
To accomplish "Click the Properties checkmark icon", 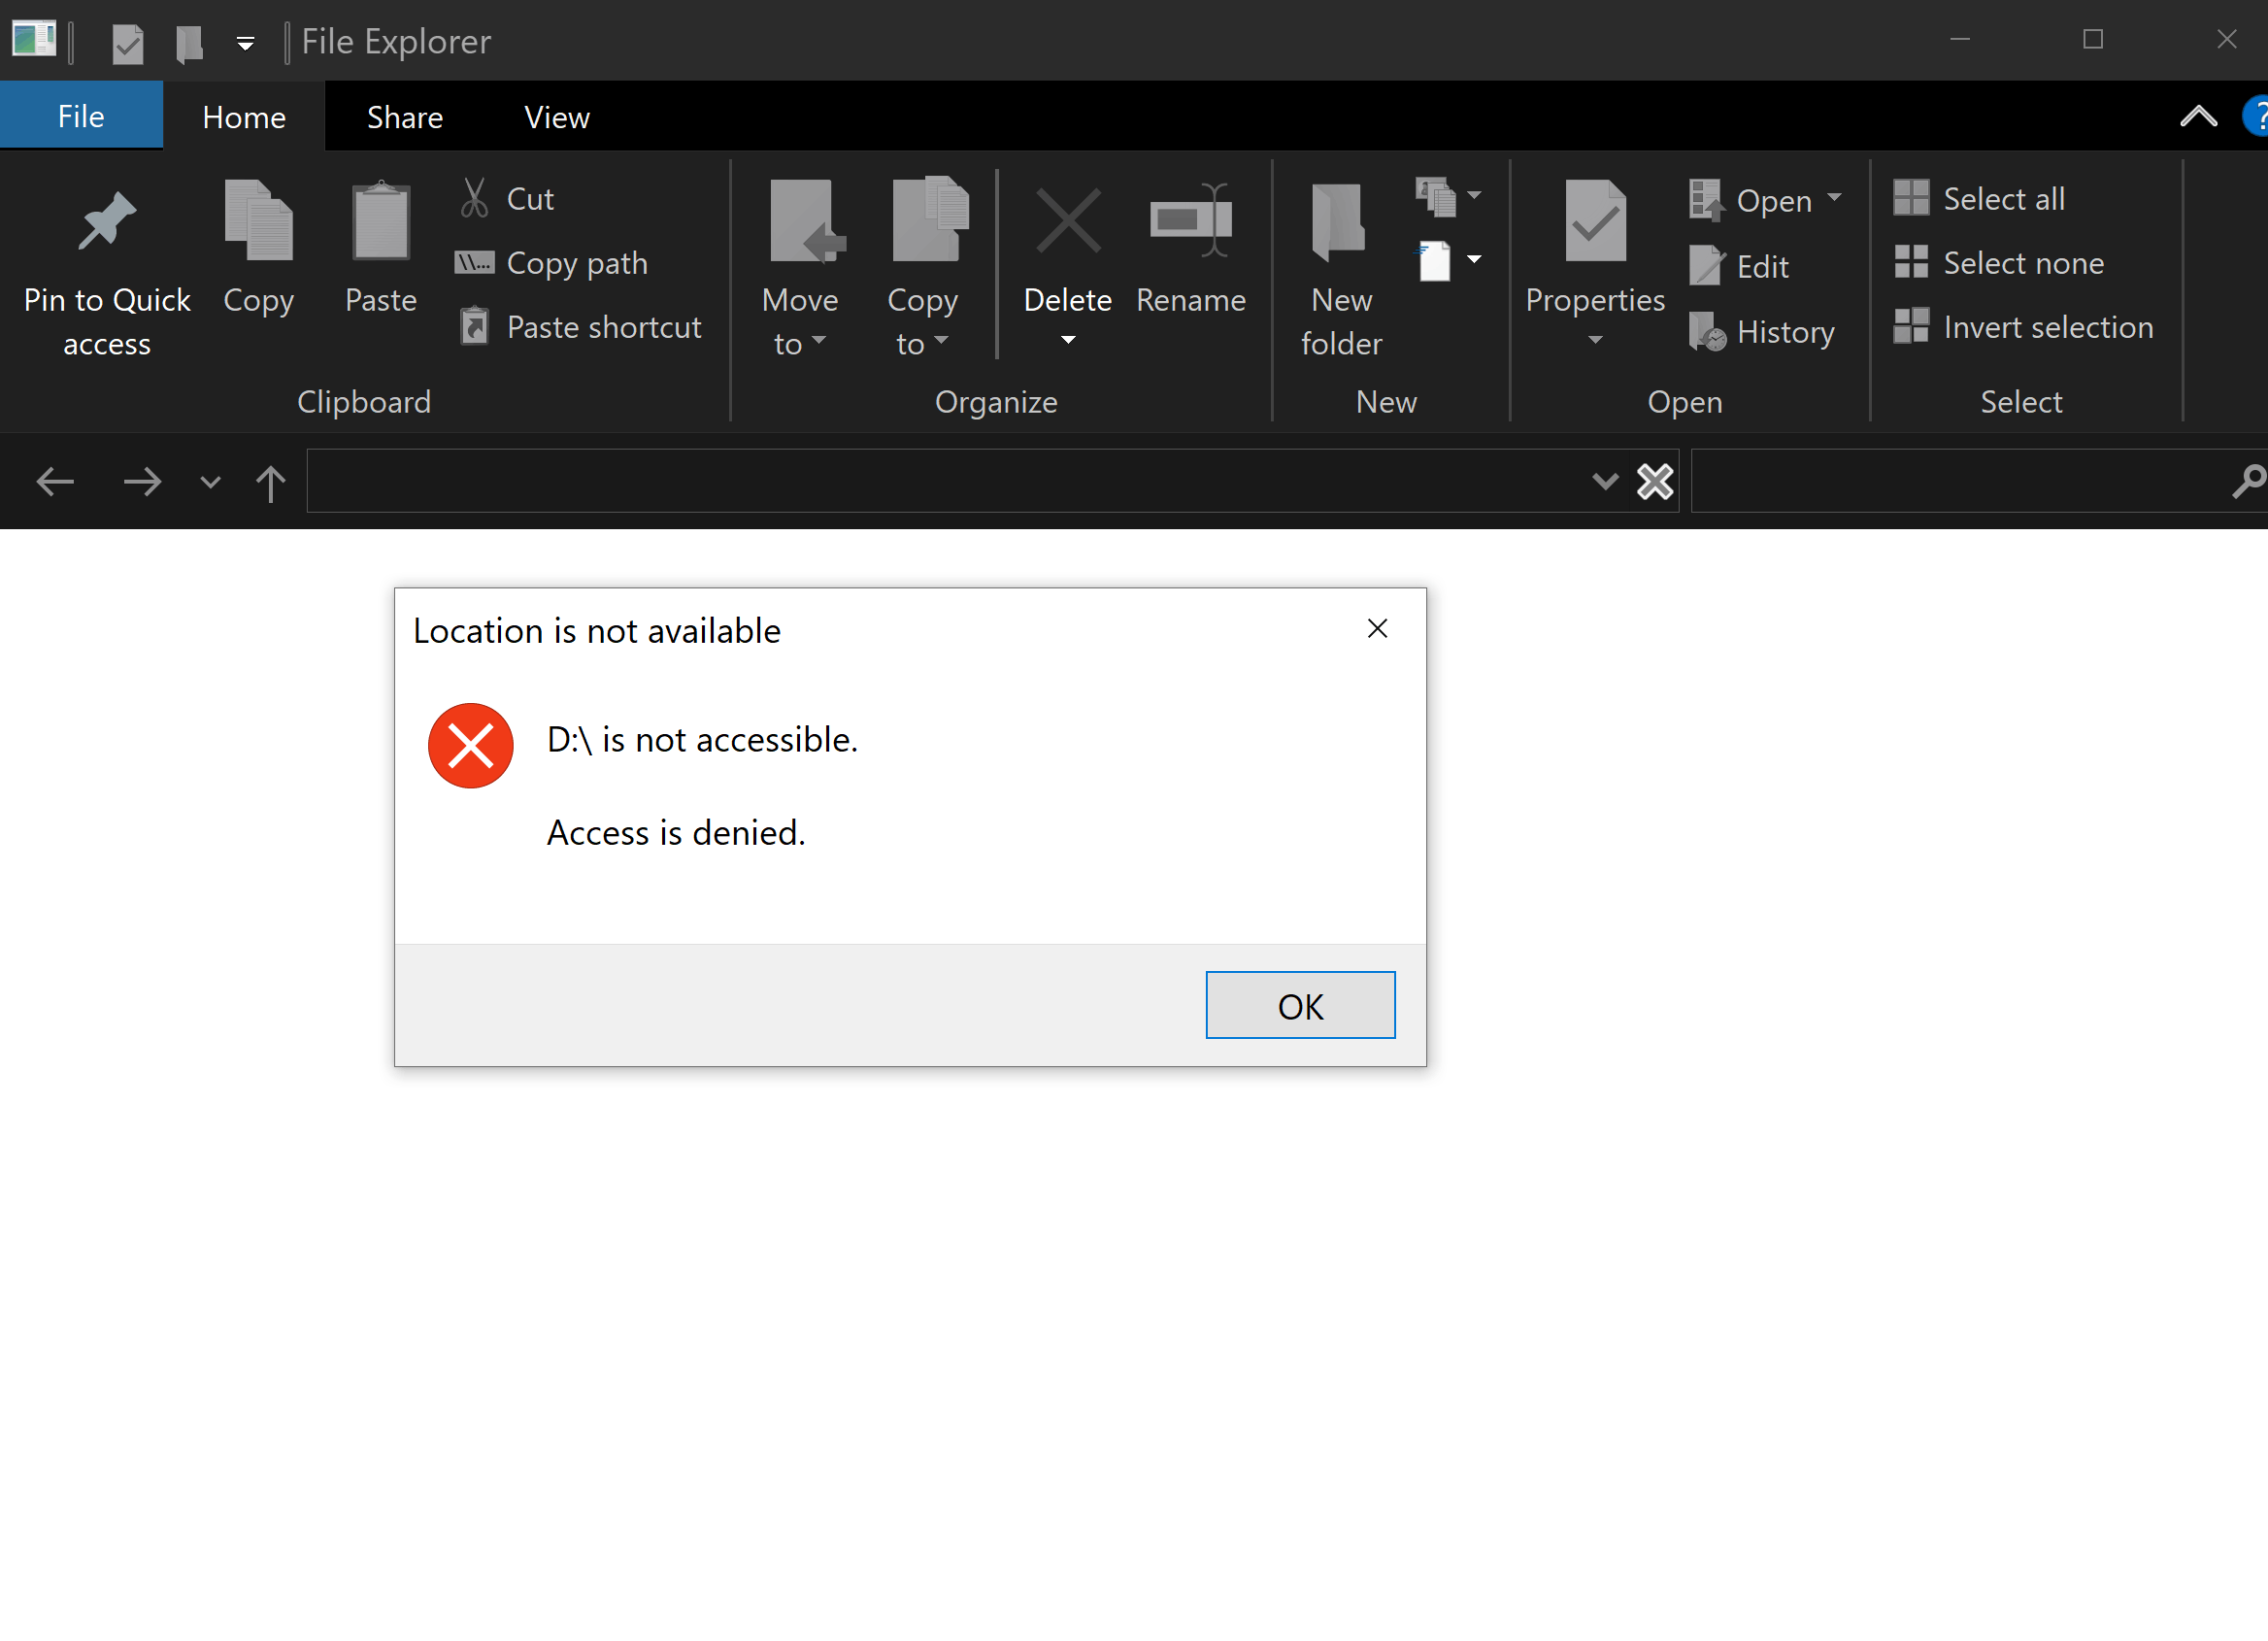I will 1594,222.
